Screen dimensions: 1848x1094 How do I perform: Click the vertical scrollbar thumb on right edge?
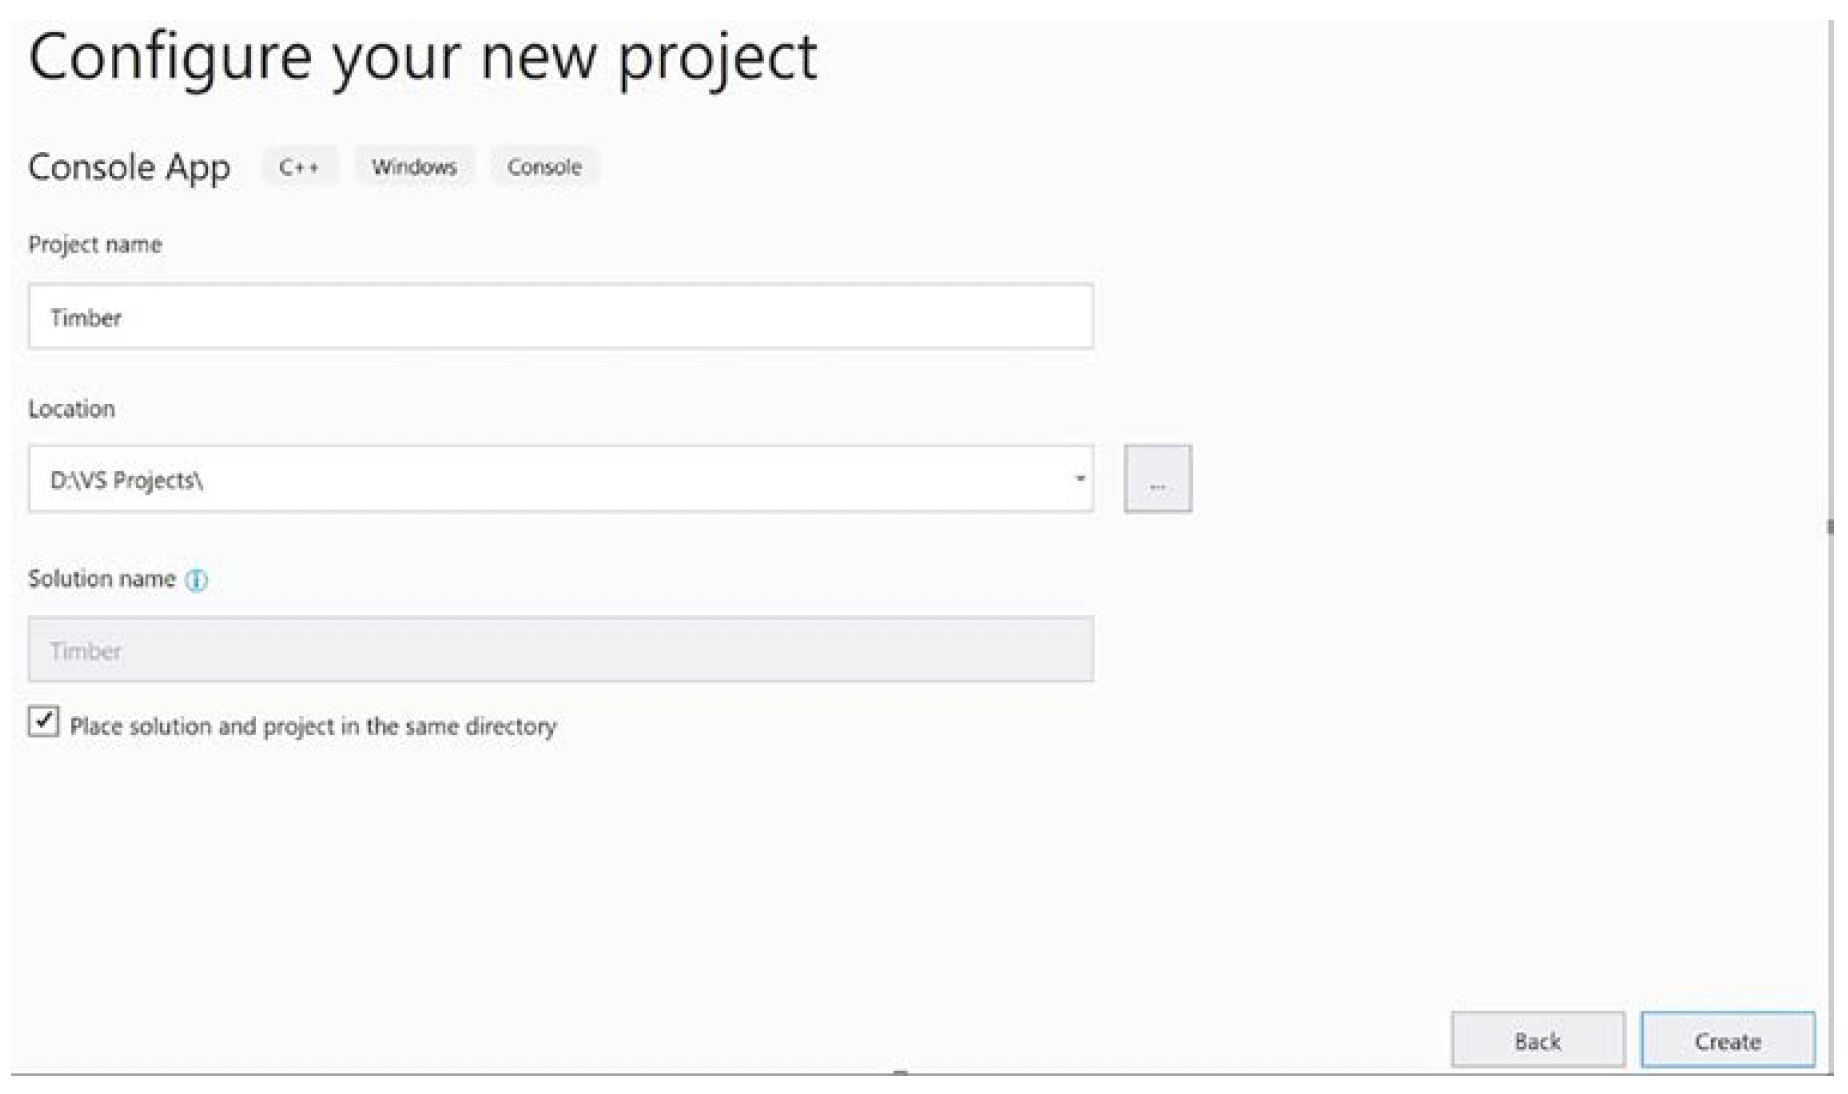(x=1829, y=526)
